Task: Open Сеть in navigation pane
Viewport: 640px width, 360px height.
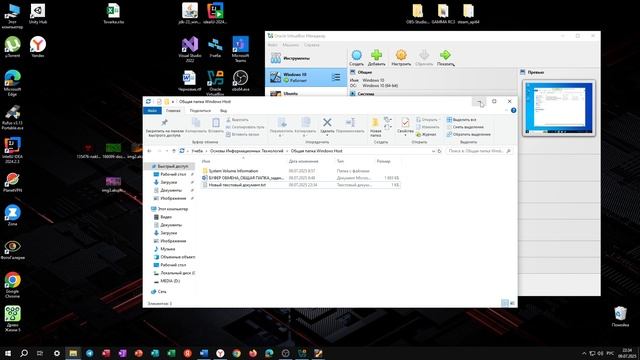Action: [x=162, y=291]
